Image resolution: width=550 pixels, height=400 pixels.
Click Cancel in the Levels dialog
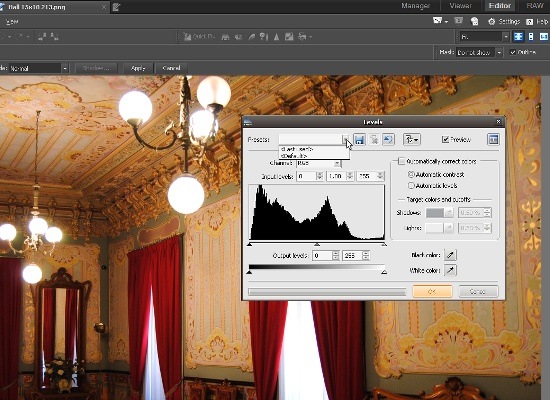click(x=478, y=291)
